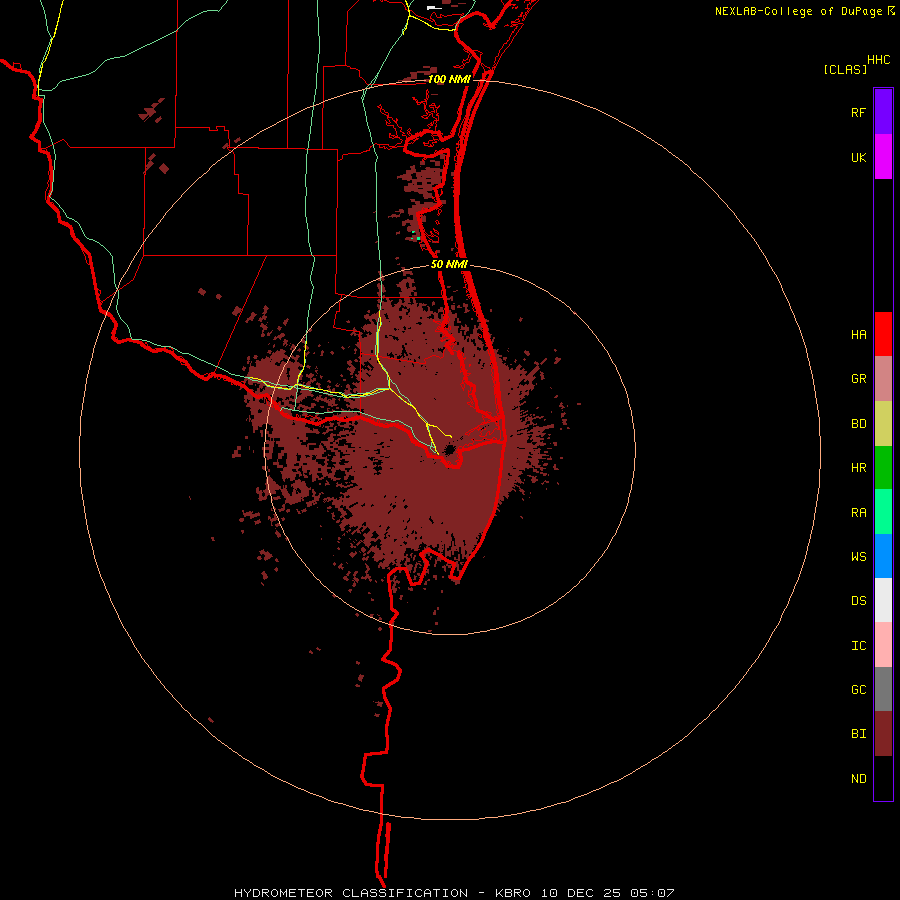Click the HYDROMETEOR CLASSIFICATION title text
Image resolution: width=900 pixels, height=900 pixels.
click(351, 893)
